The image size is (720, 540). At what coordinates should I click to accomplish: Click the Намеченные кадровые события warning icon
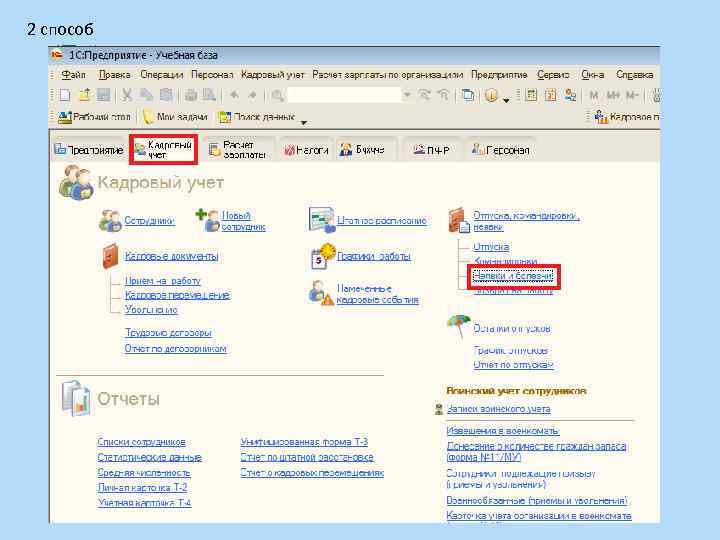[321, 294]
